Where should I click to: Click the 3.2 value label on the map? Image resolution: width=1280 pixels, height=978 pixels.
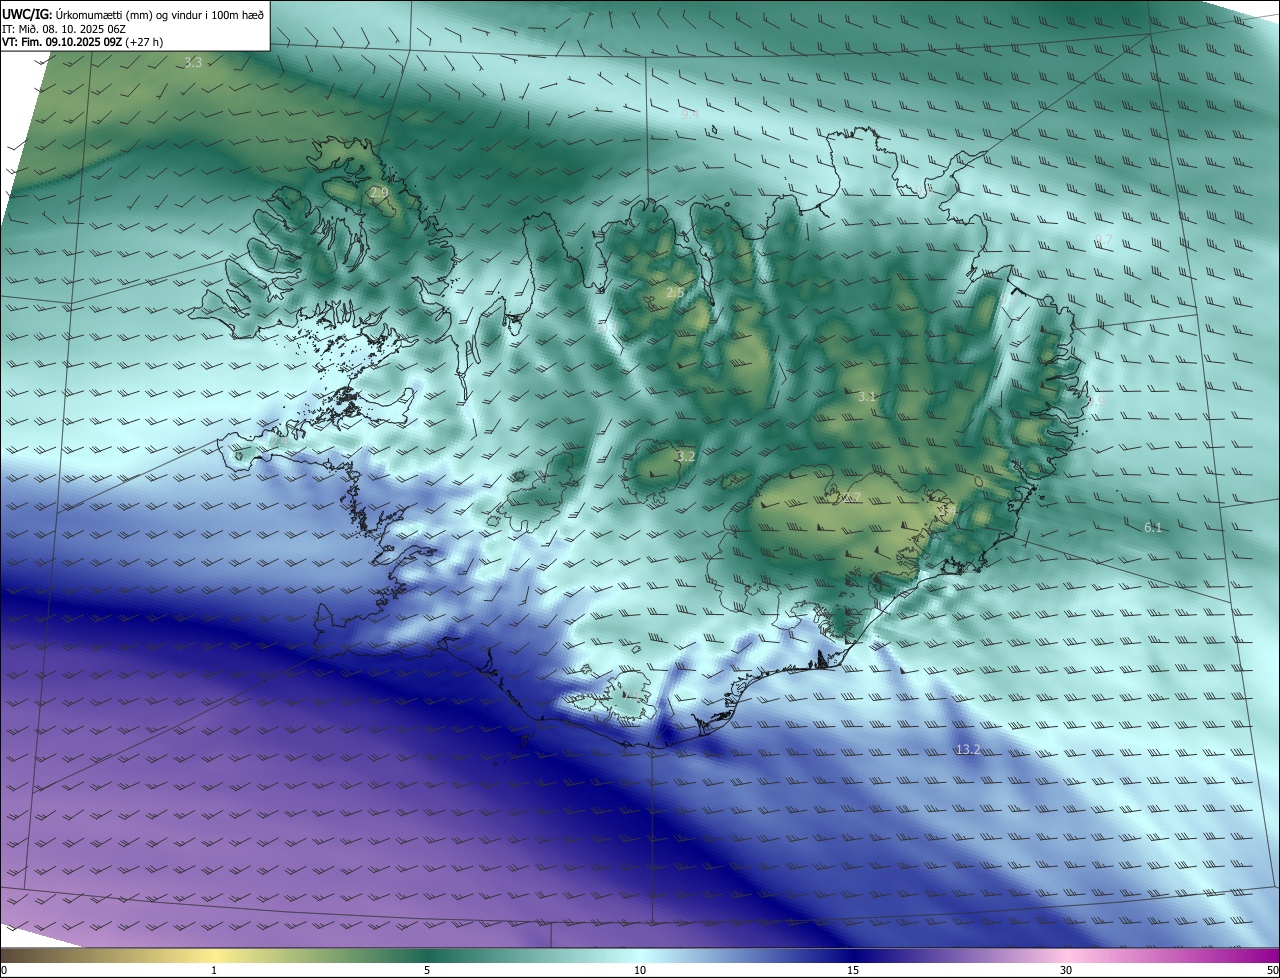tap(685, 456)
